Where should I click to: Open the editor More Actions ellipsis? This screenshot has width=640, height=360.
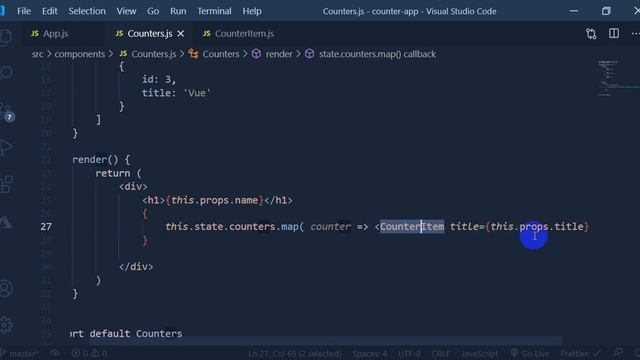click(x=635, y=33)
